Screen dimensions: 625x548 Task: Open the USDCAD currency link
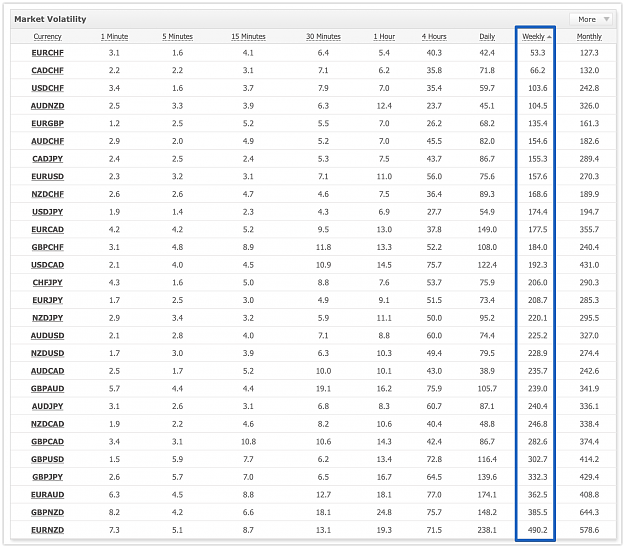coord(47,265)
